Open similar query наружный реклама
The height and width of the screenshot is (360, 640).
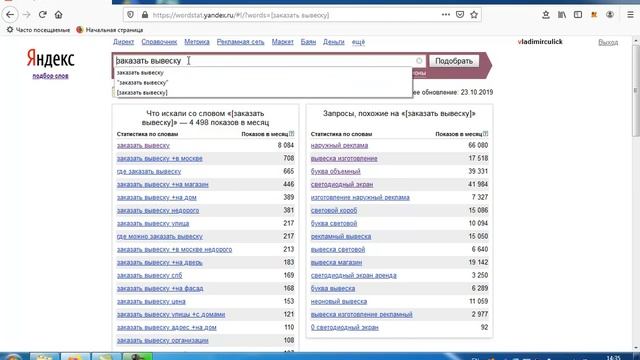point(339,145)
